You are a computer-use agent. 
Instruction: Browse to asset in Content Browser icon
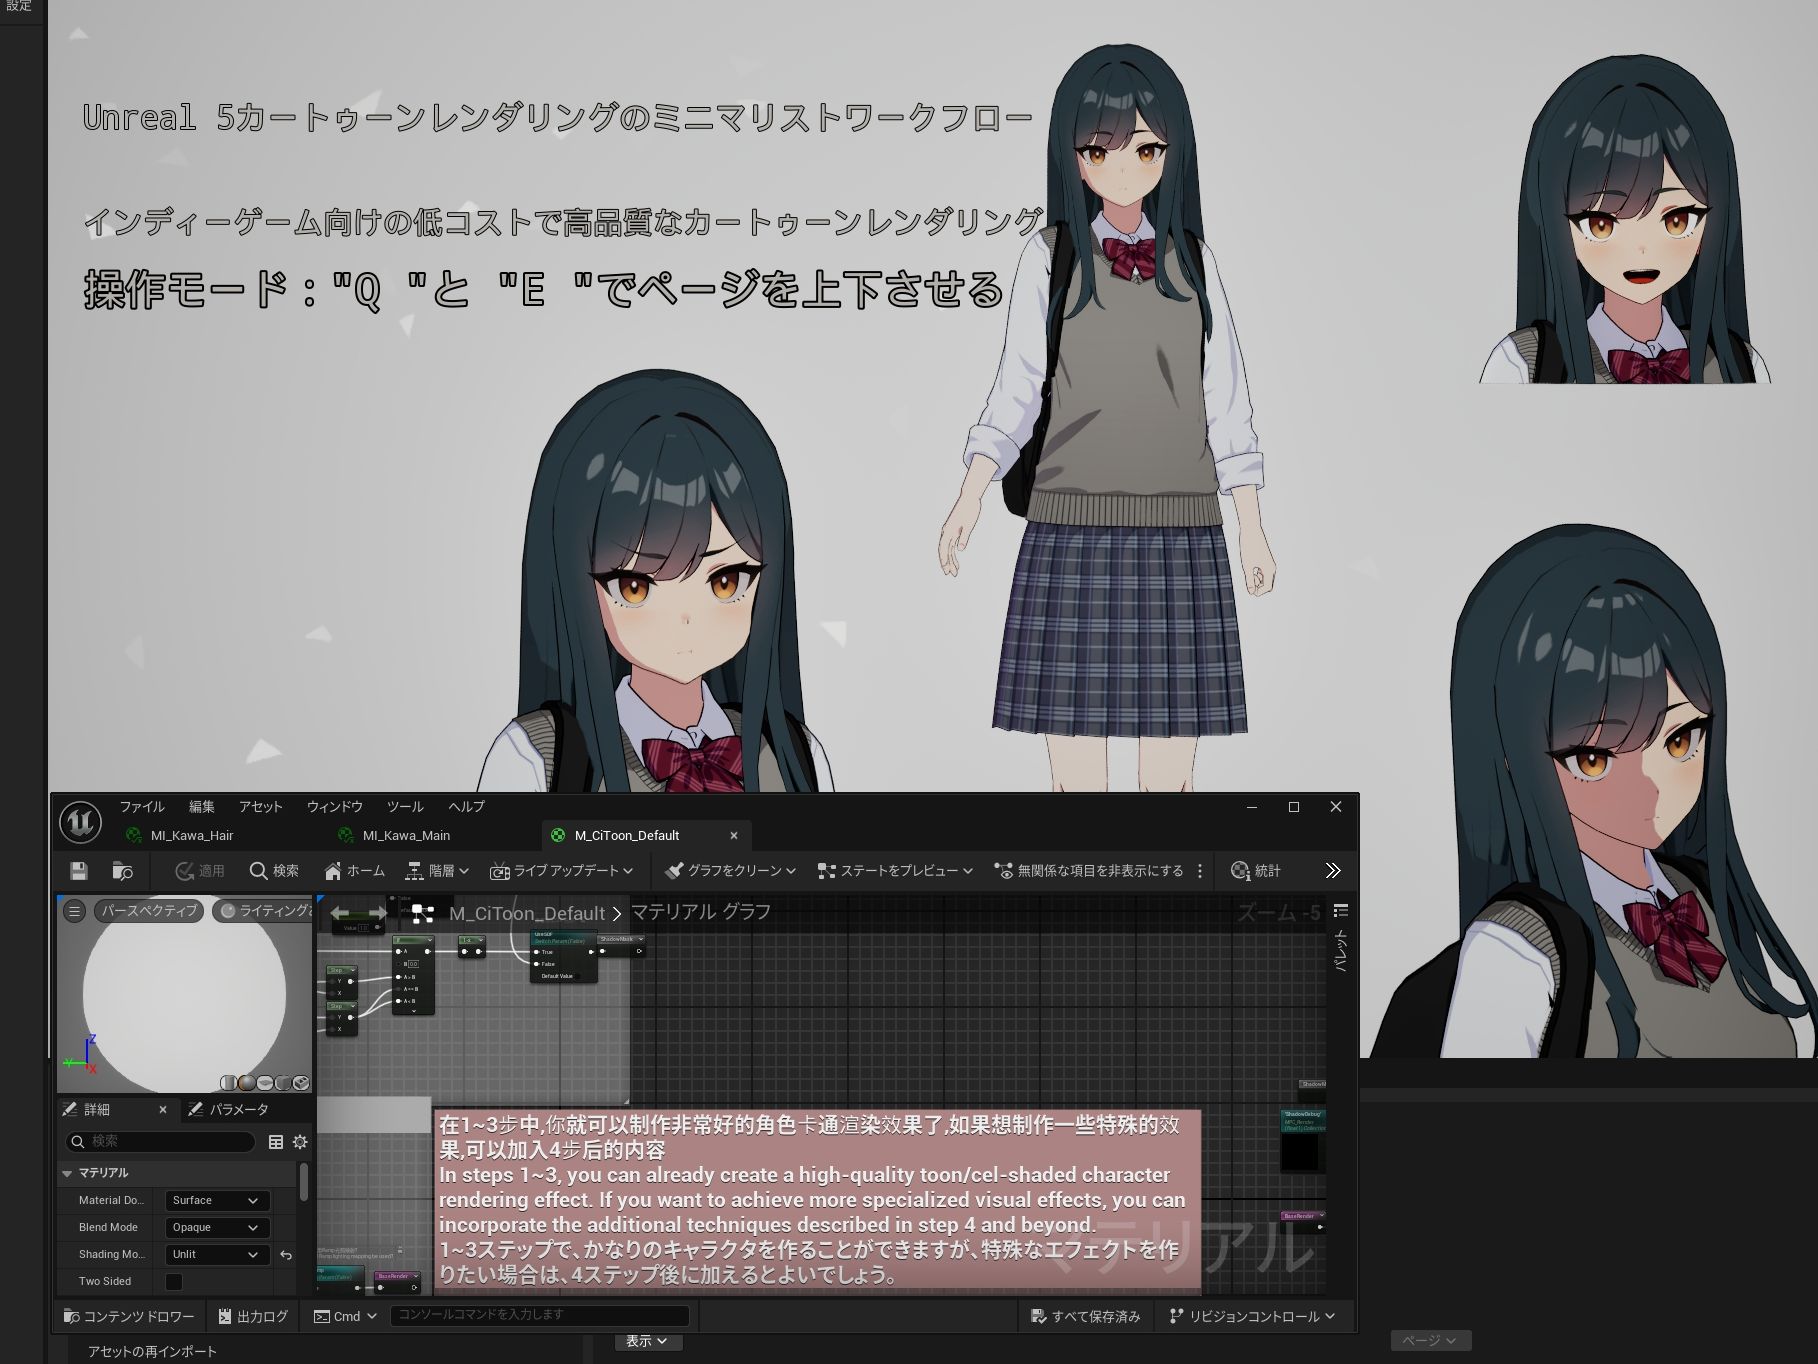coord(123,871)
